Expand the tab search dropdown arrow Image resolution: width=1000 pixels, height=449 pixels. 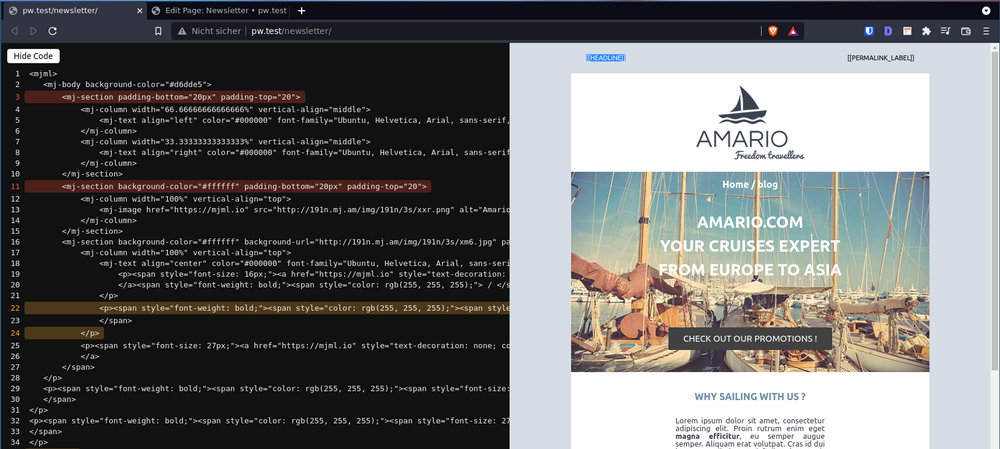point(986,10)
